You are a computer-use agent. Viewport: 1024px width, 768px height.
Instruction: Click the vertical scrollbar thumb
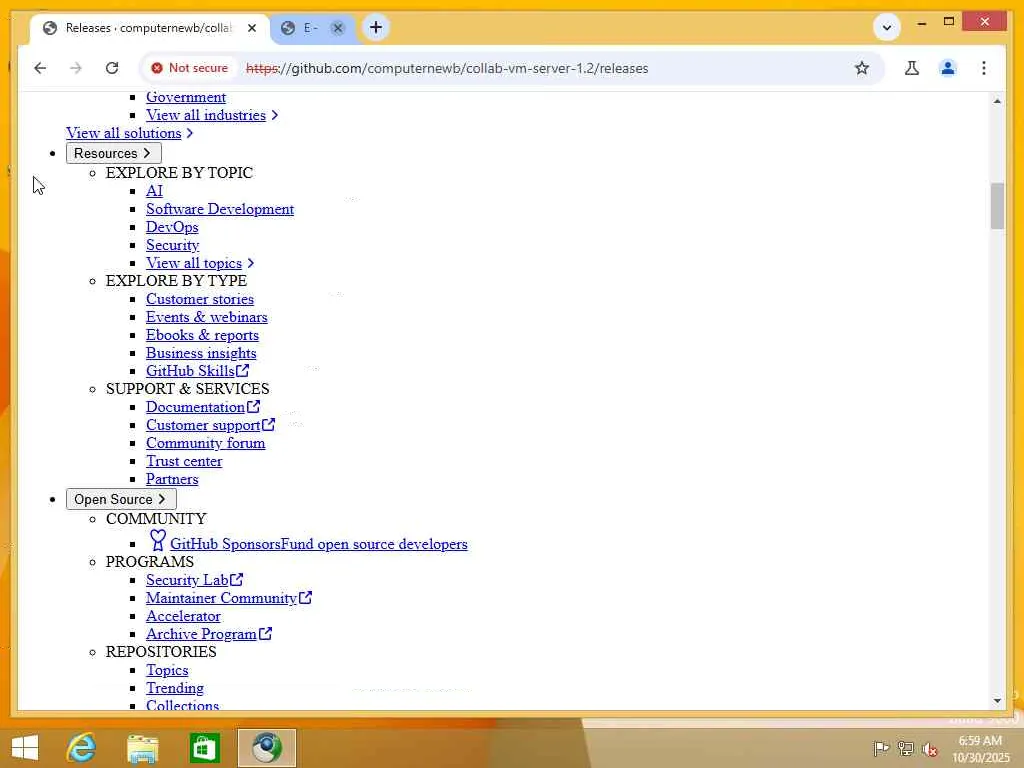[x=997, y=206]
